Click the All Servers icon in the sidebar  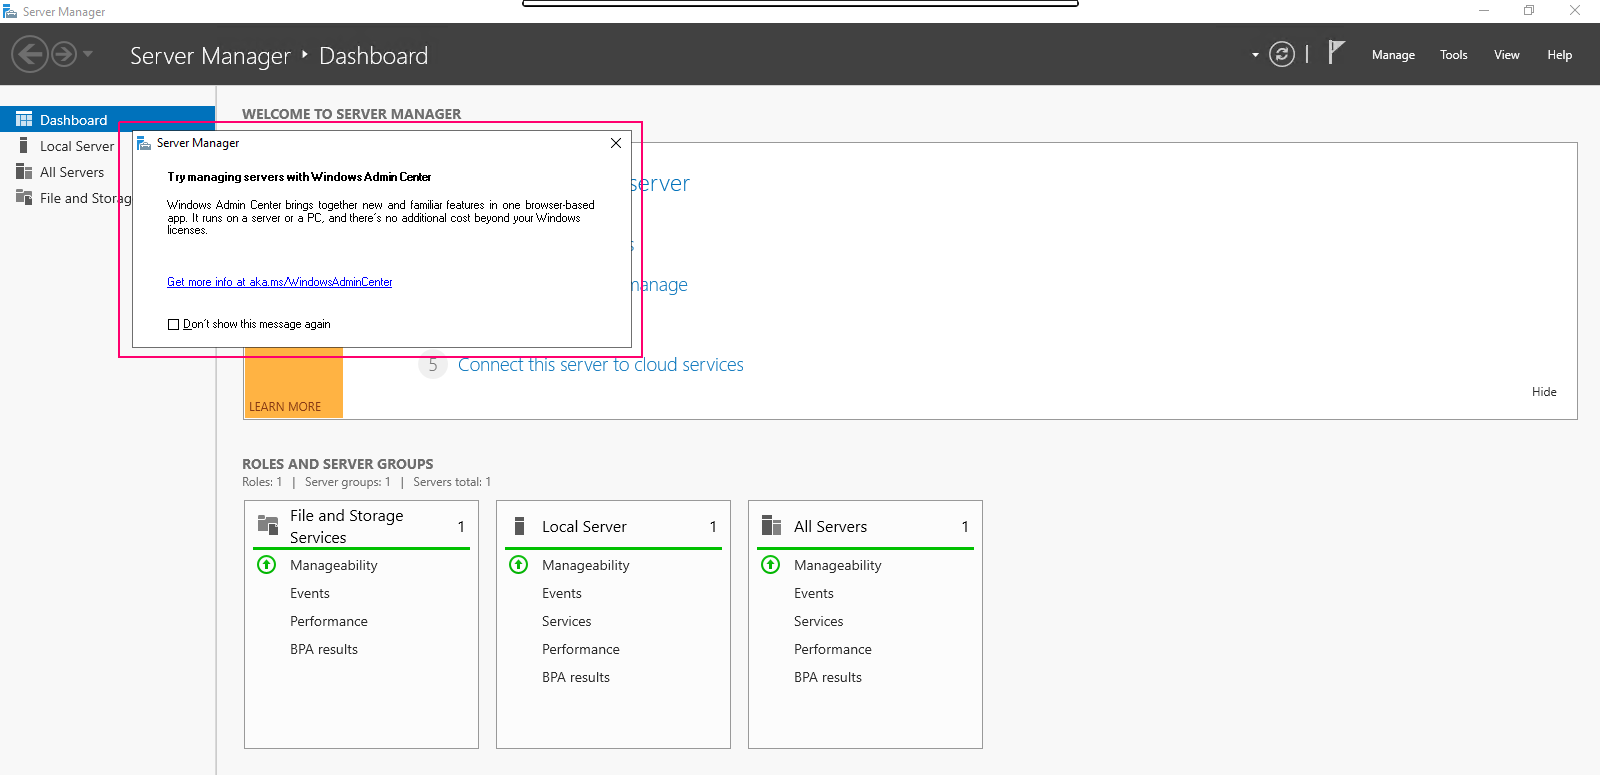click(24, 171)
